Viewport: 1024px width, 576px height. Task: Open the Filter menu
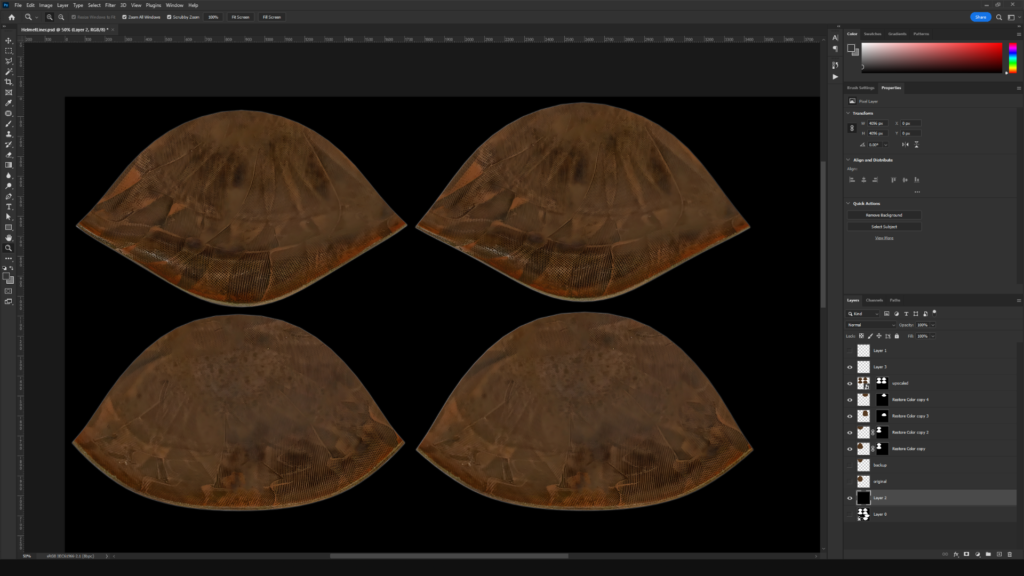(110, 5)
